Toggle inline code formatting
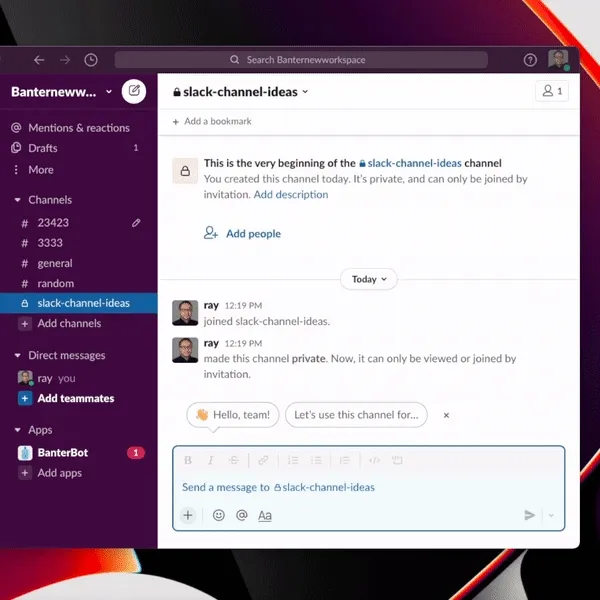The height and width of the screenshot is (600, 600). 374,460
